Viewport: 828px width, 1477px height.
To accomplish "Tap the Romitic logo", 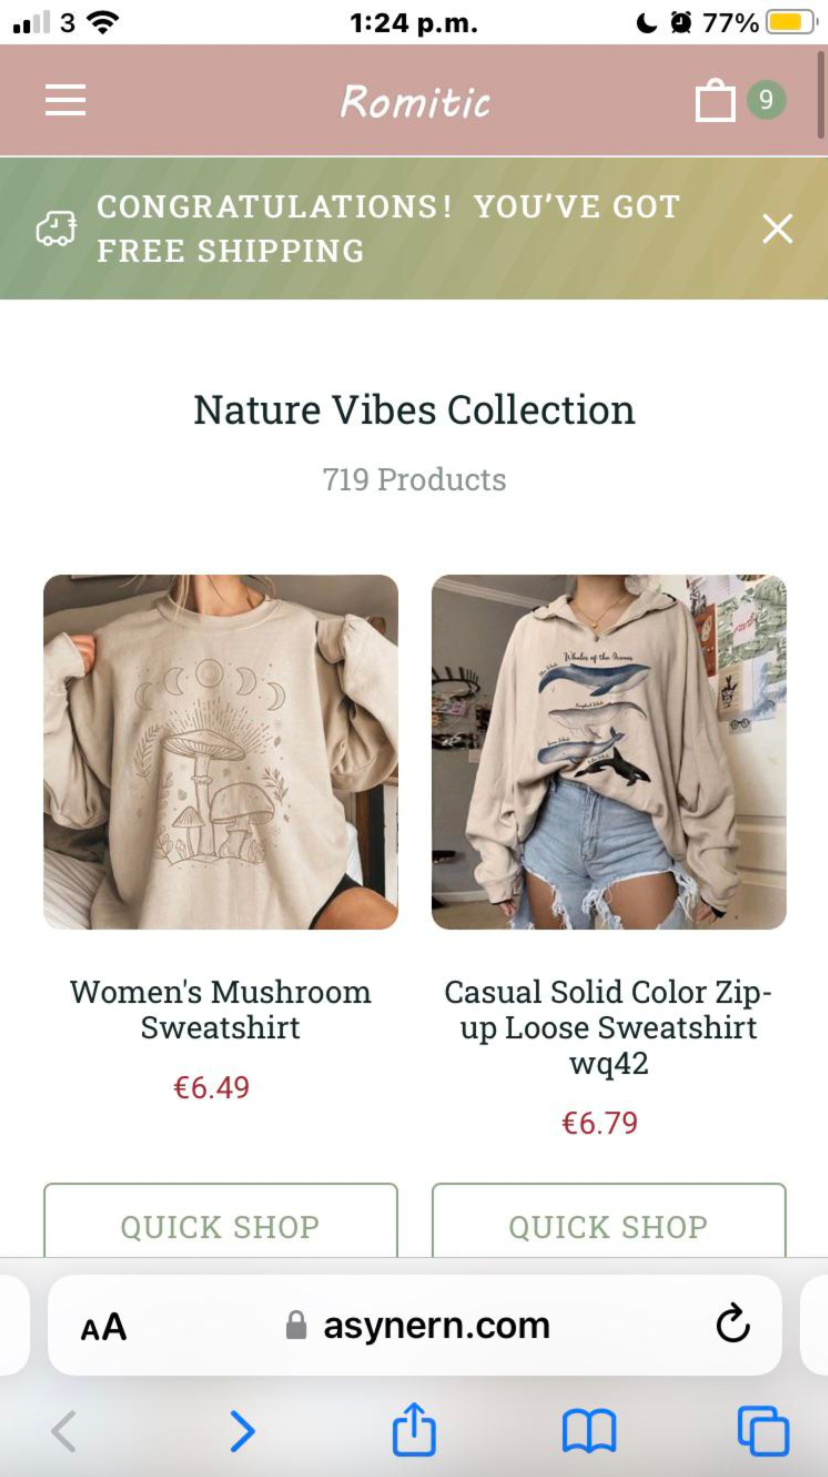I will tap(415, 101).
